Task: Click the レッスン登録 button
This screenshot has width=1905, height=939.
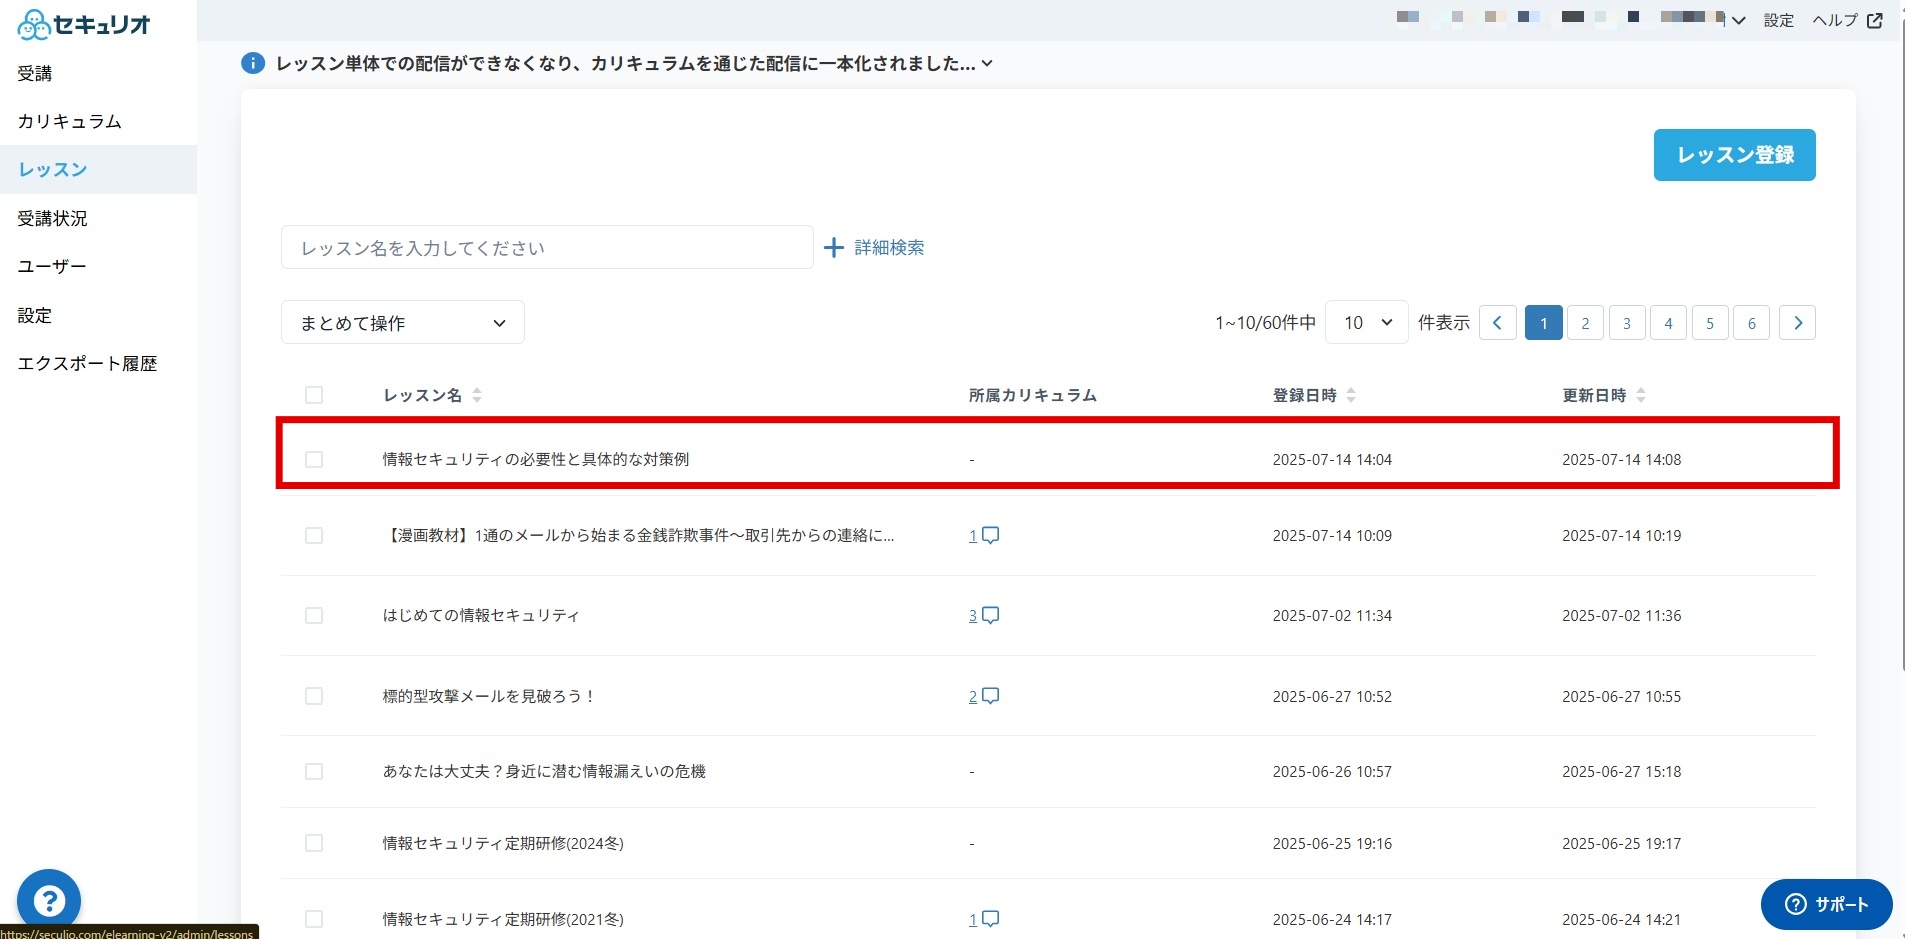Action: 1734,155
